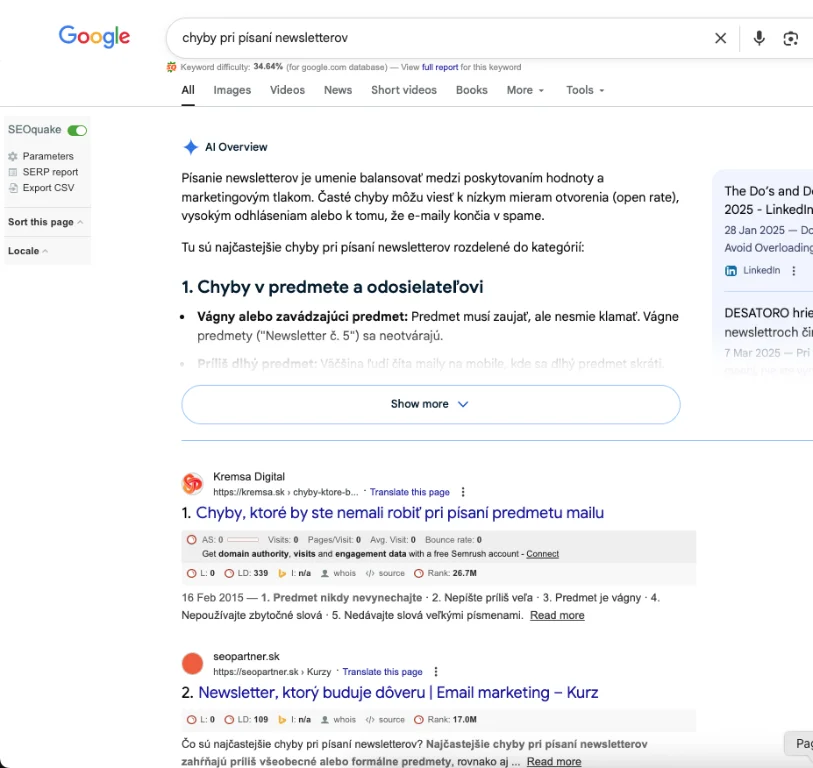Open the full report keyword link

tap(440, 67)
